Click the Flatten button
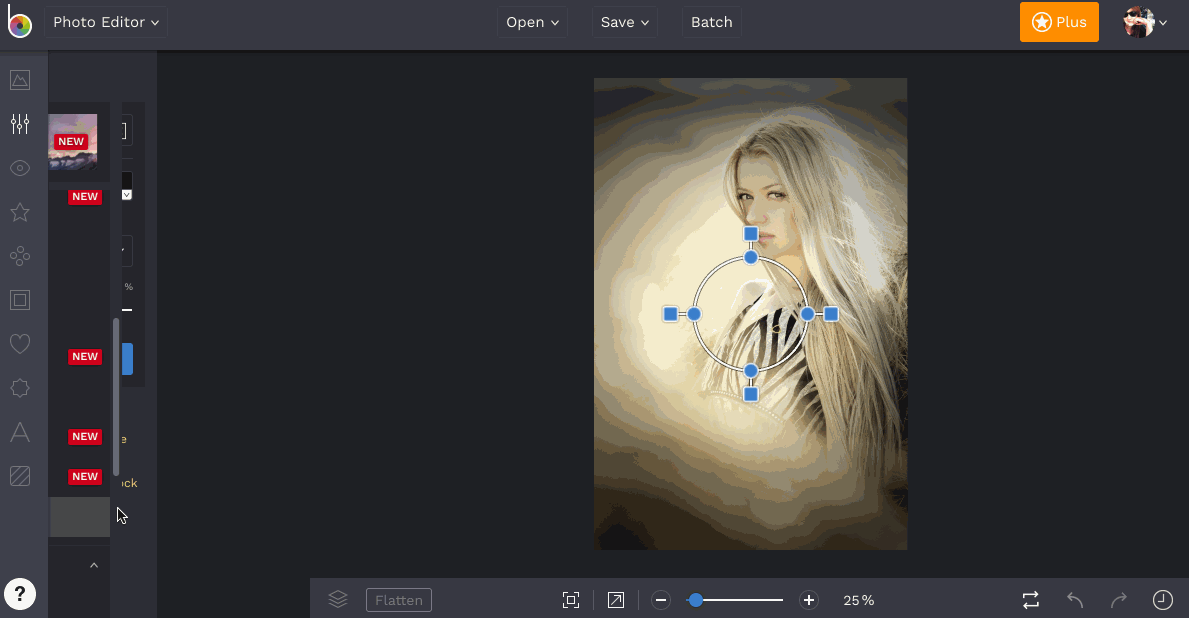This screenshot has width=1189, height=618. [399, 600]
